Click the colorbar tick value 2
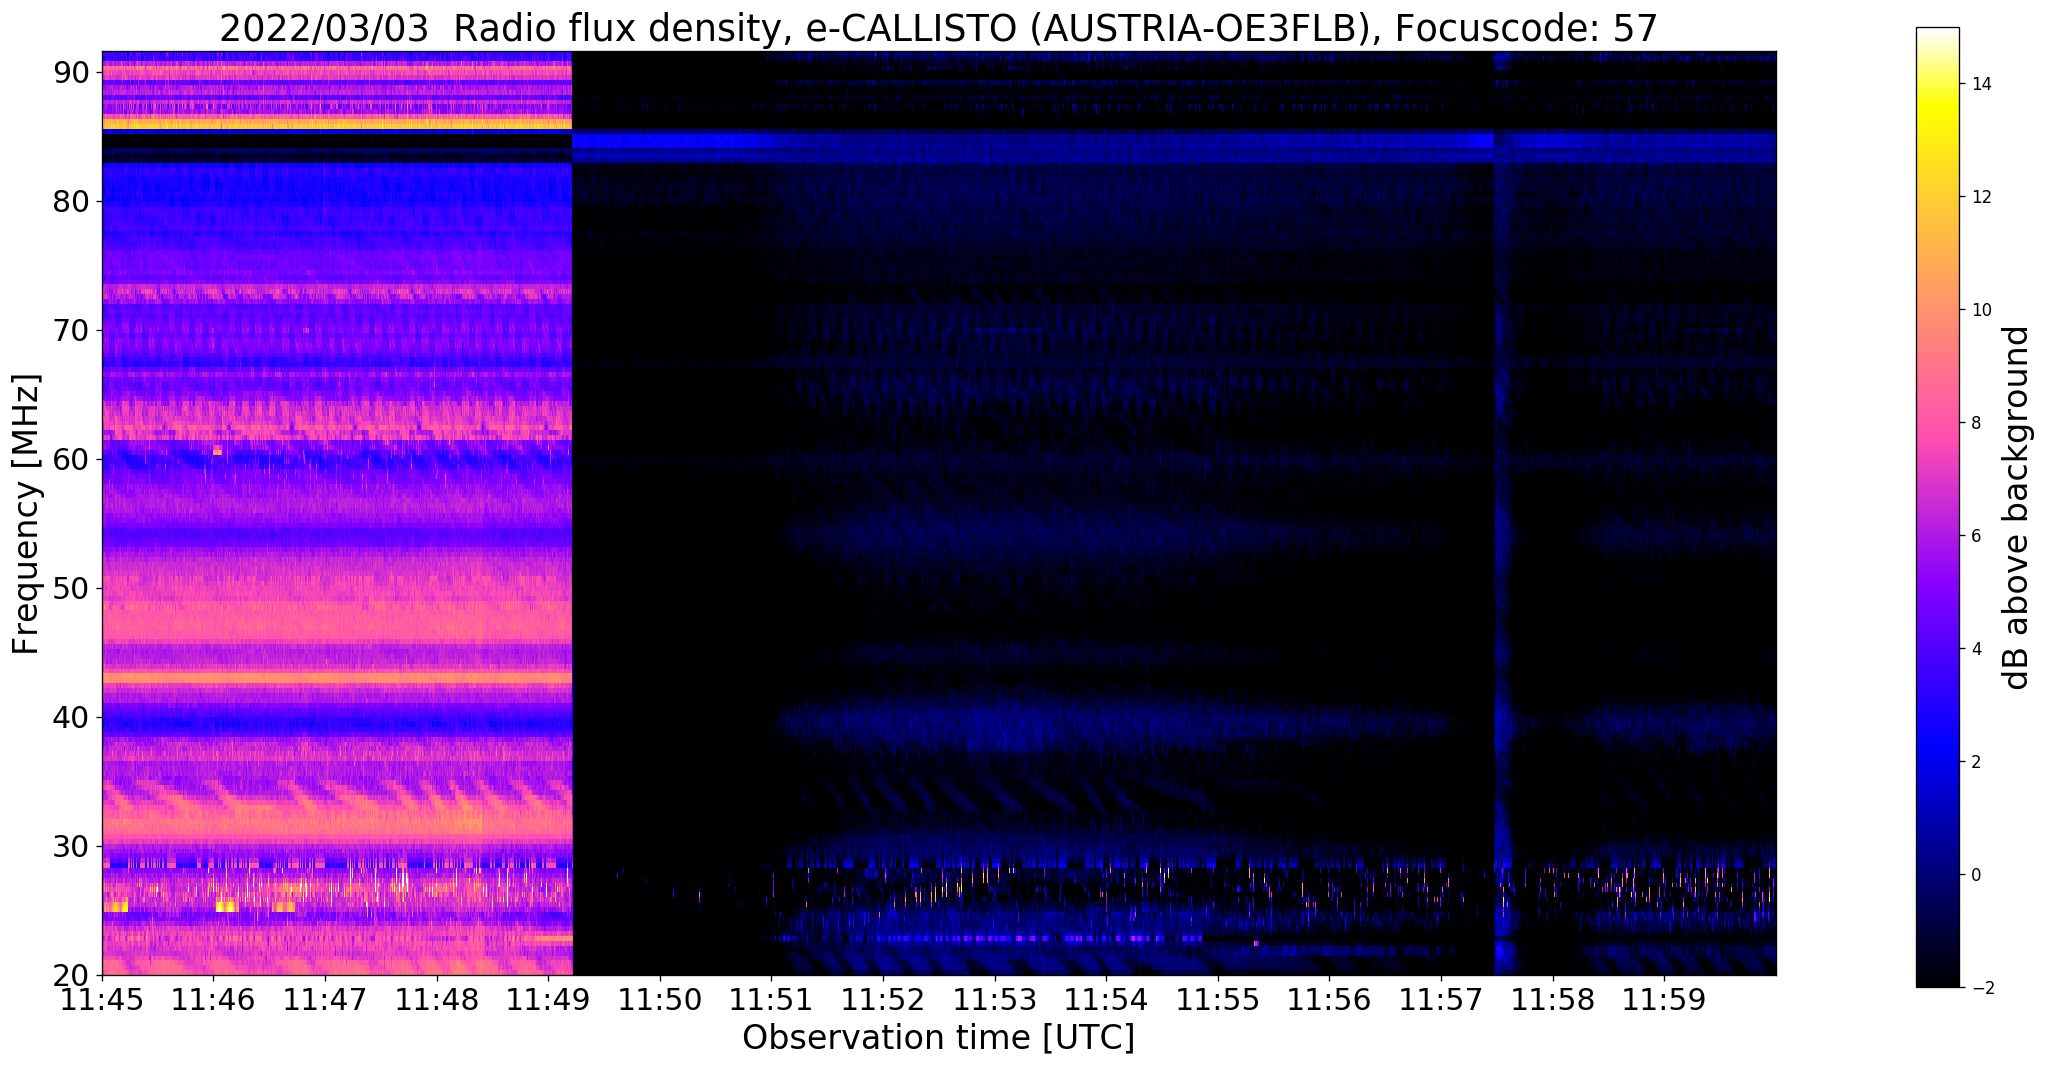 point(1975,762)
